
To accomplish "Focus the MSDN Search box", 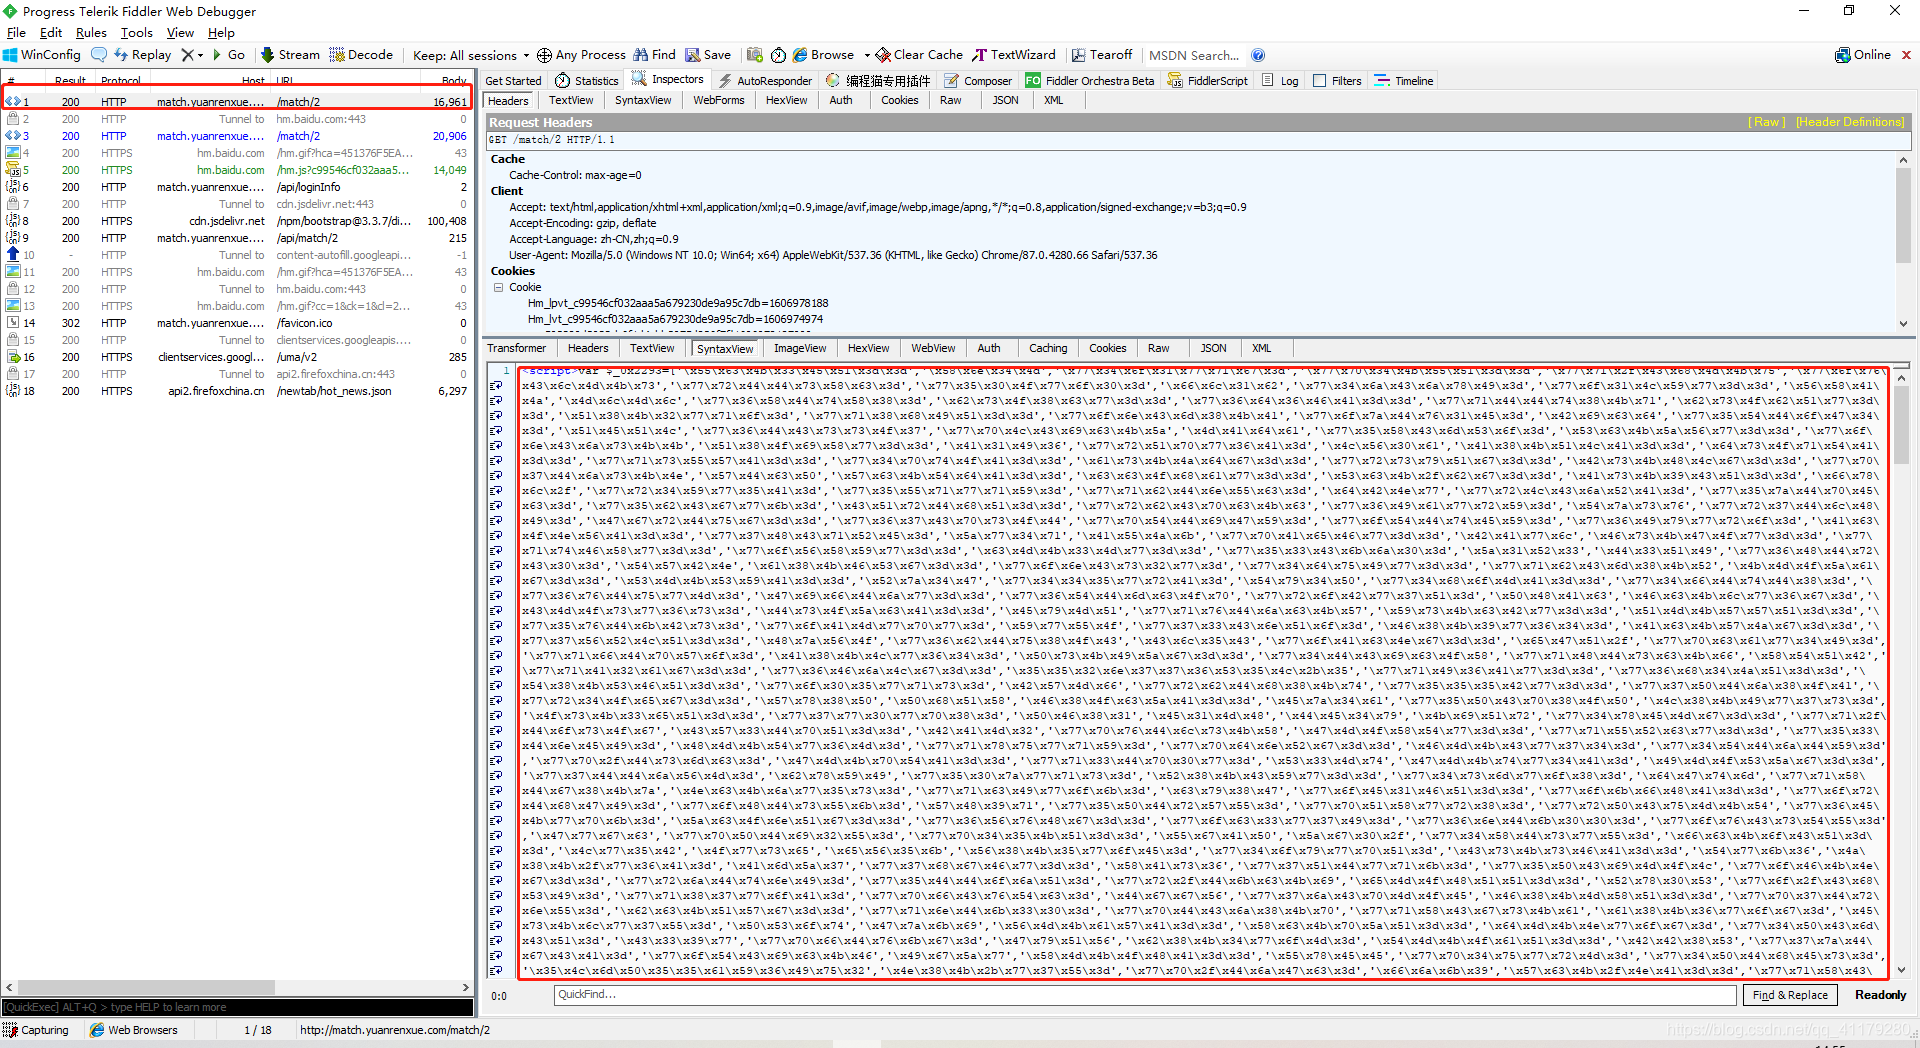I will click(x=1194, y=55).
